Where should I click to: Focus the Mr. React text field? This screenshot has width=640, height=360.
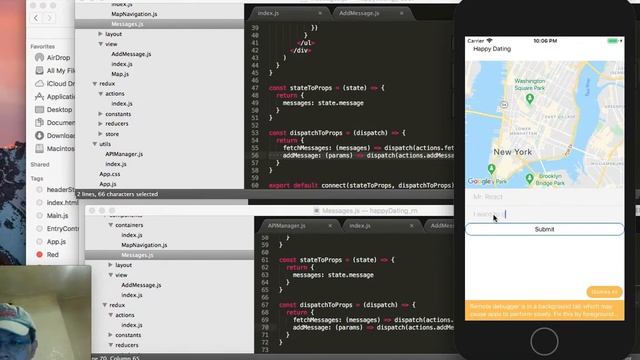pos(544,197)
